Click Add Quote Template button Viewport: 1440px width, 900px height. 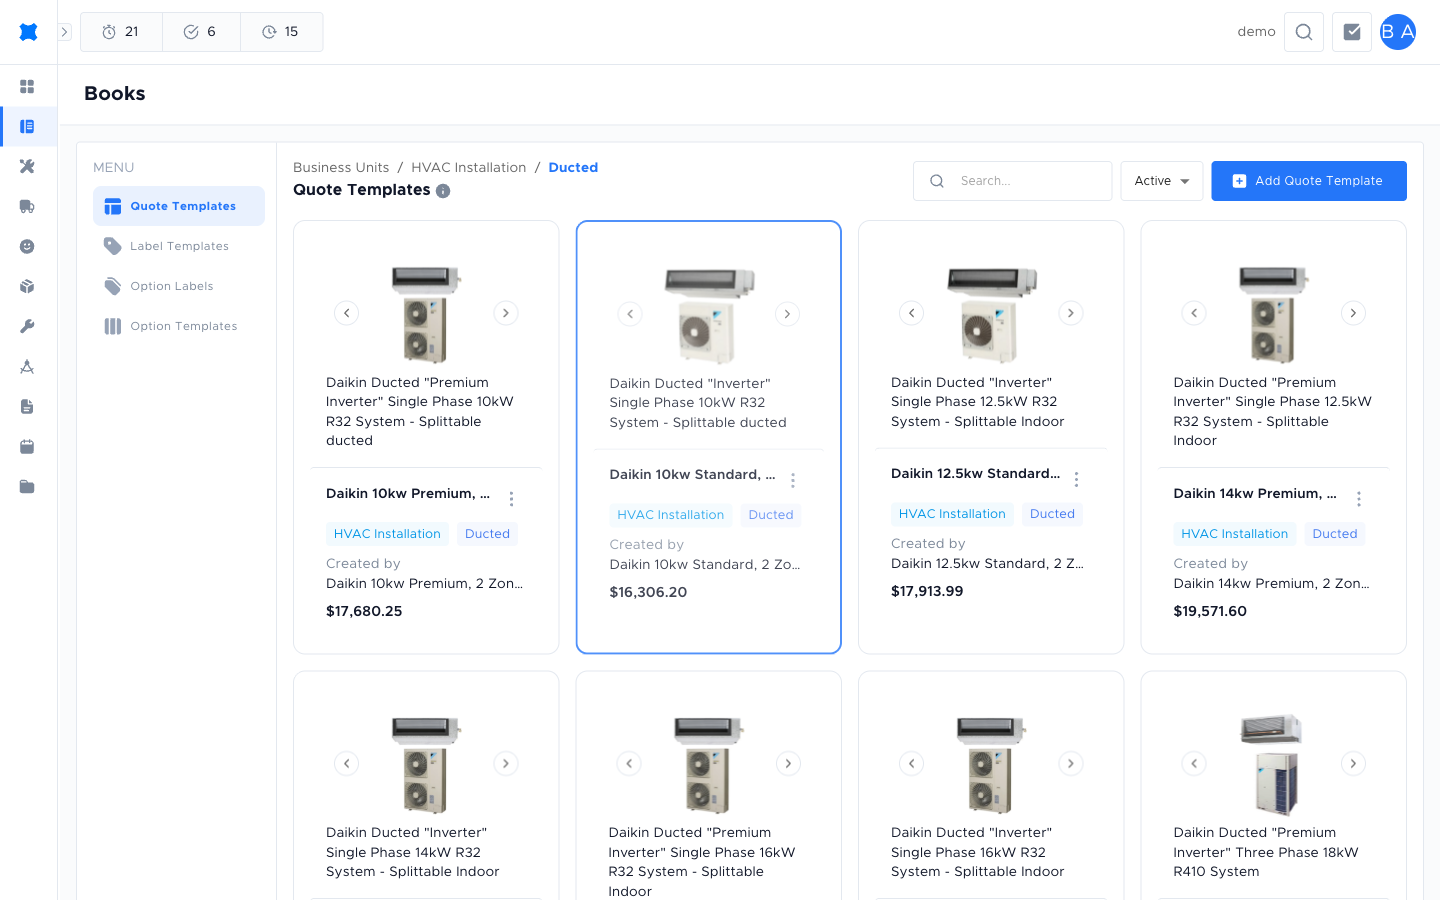click(1309, 181)
